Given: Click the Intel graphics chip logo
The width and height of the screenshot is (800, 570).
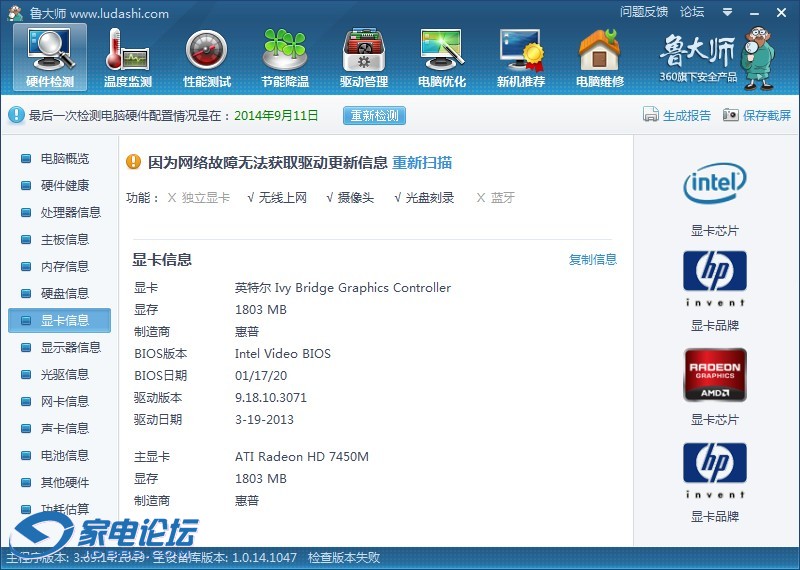Looking at the screenshot, I should (714, 183).
